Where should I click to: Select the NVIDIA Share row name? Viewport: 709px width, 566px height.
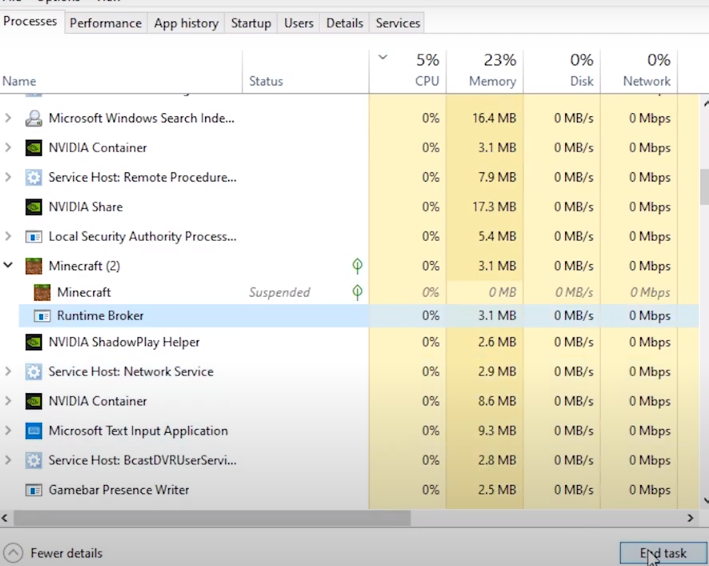point(85,207)
